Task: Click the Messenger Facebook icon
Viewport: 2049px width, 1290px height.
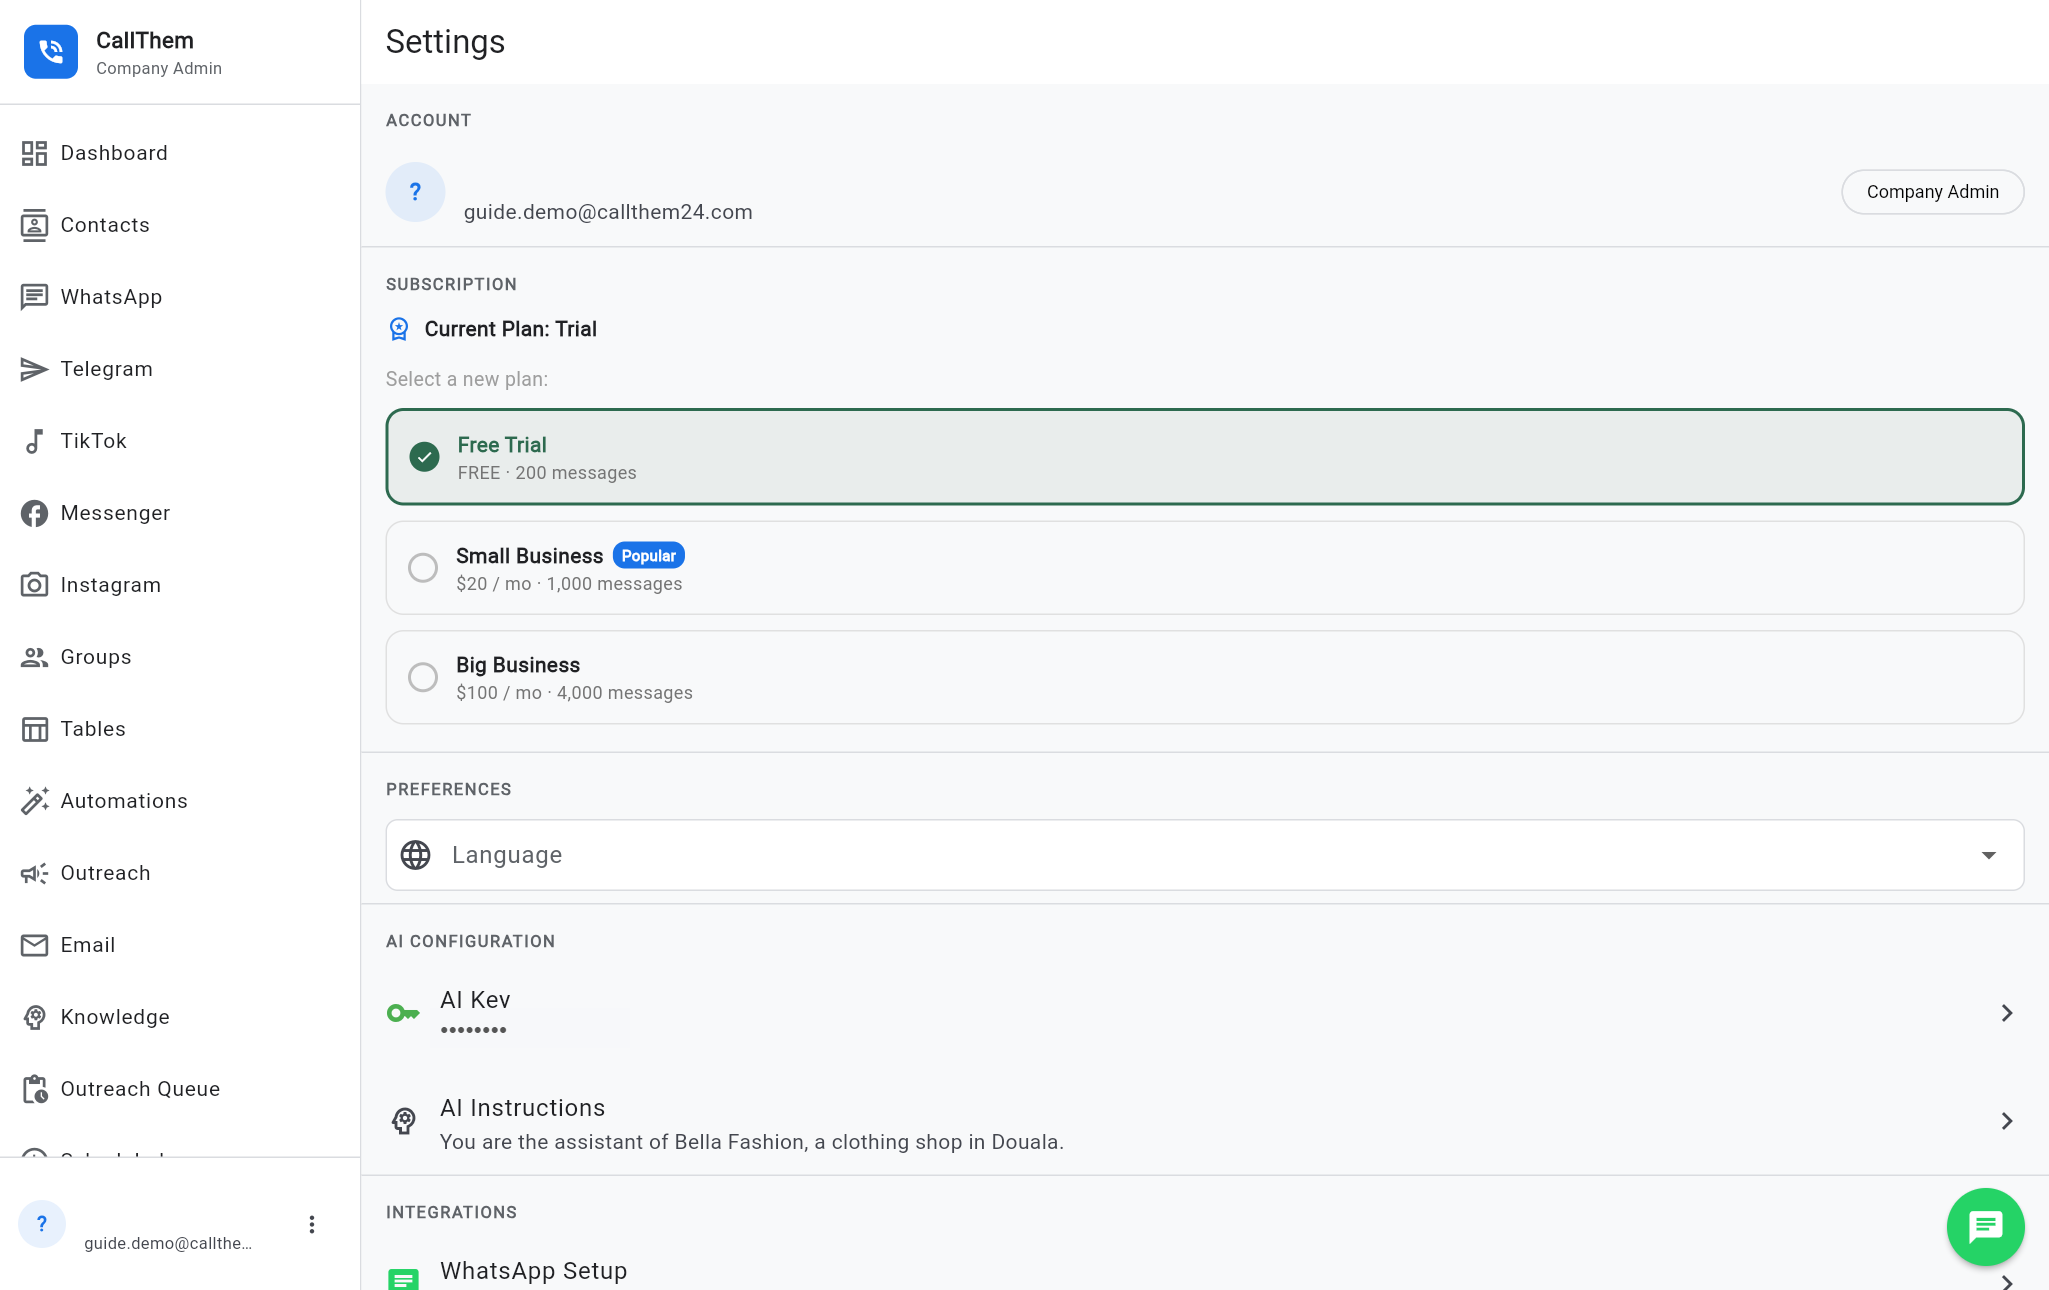Action: [34, 513]
